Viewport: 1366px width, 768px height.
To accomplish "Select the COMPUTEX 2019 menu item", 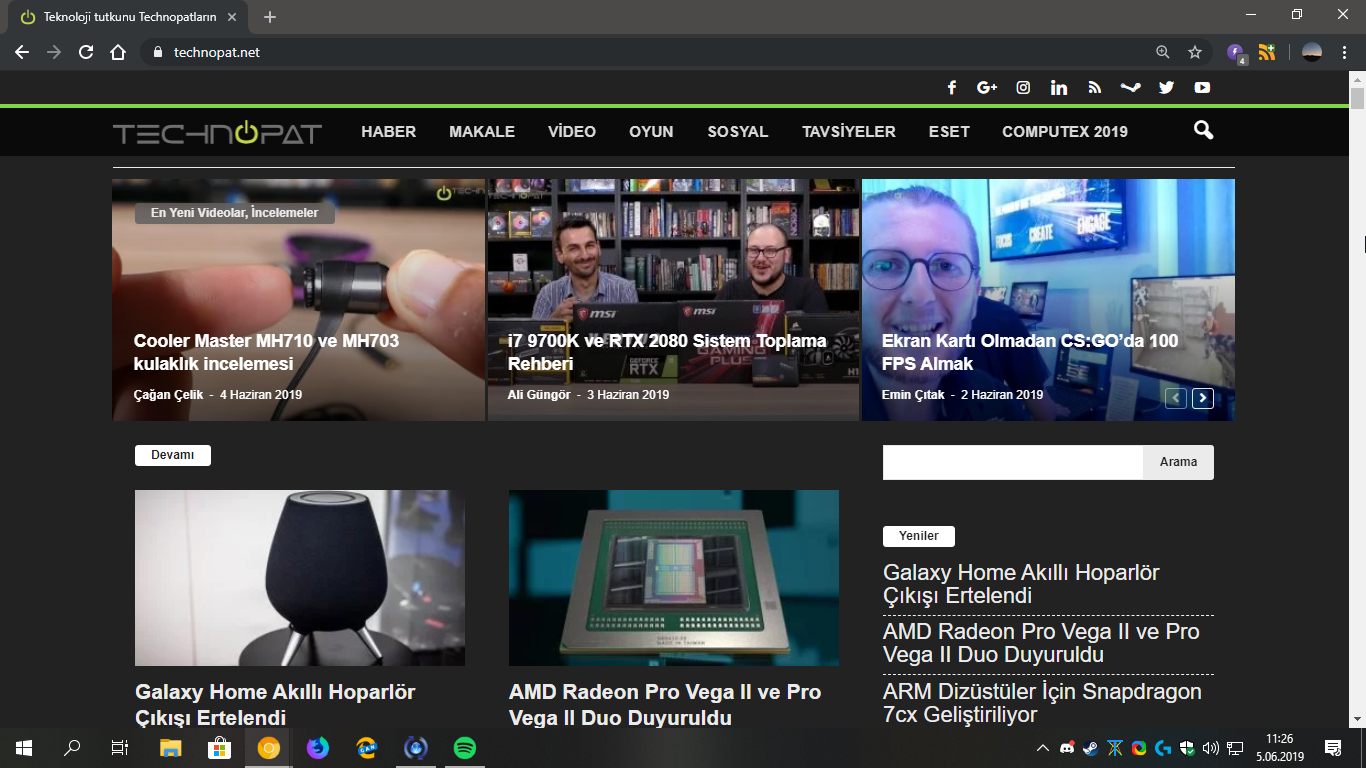I will [x=1064, y=132].
